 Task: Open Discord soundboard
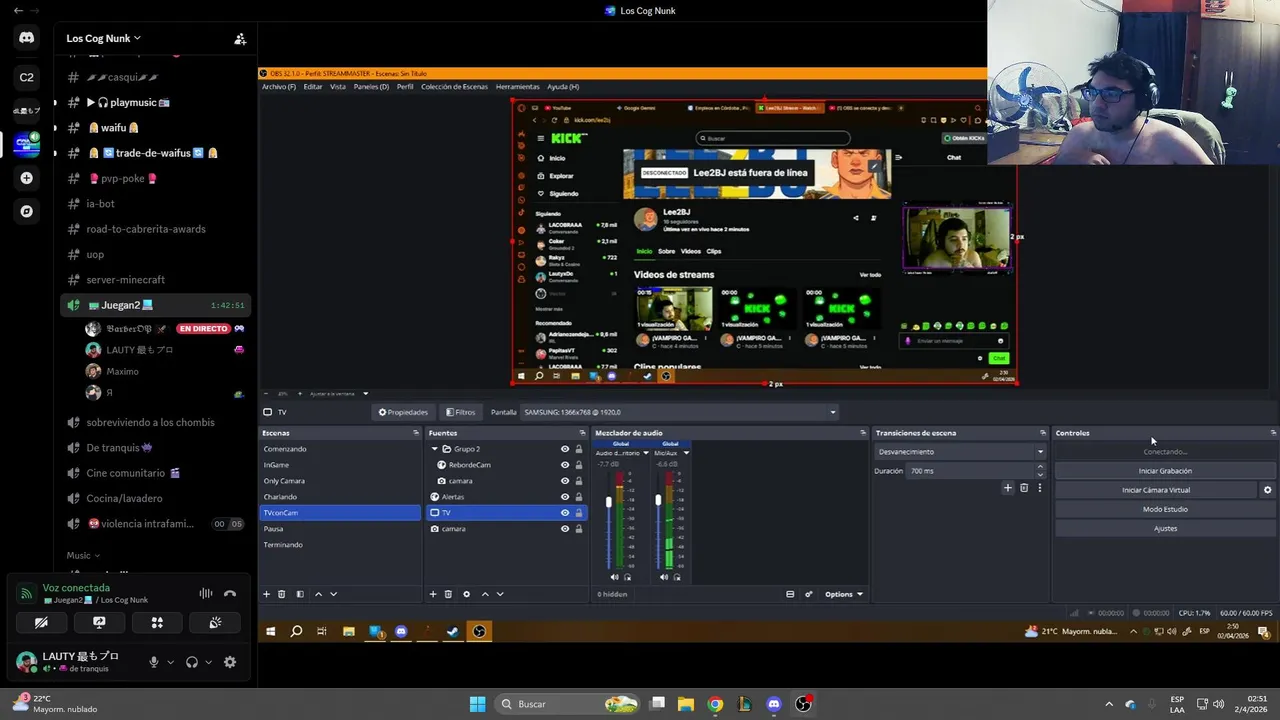coord(215,622)
